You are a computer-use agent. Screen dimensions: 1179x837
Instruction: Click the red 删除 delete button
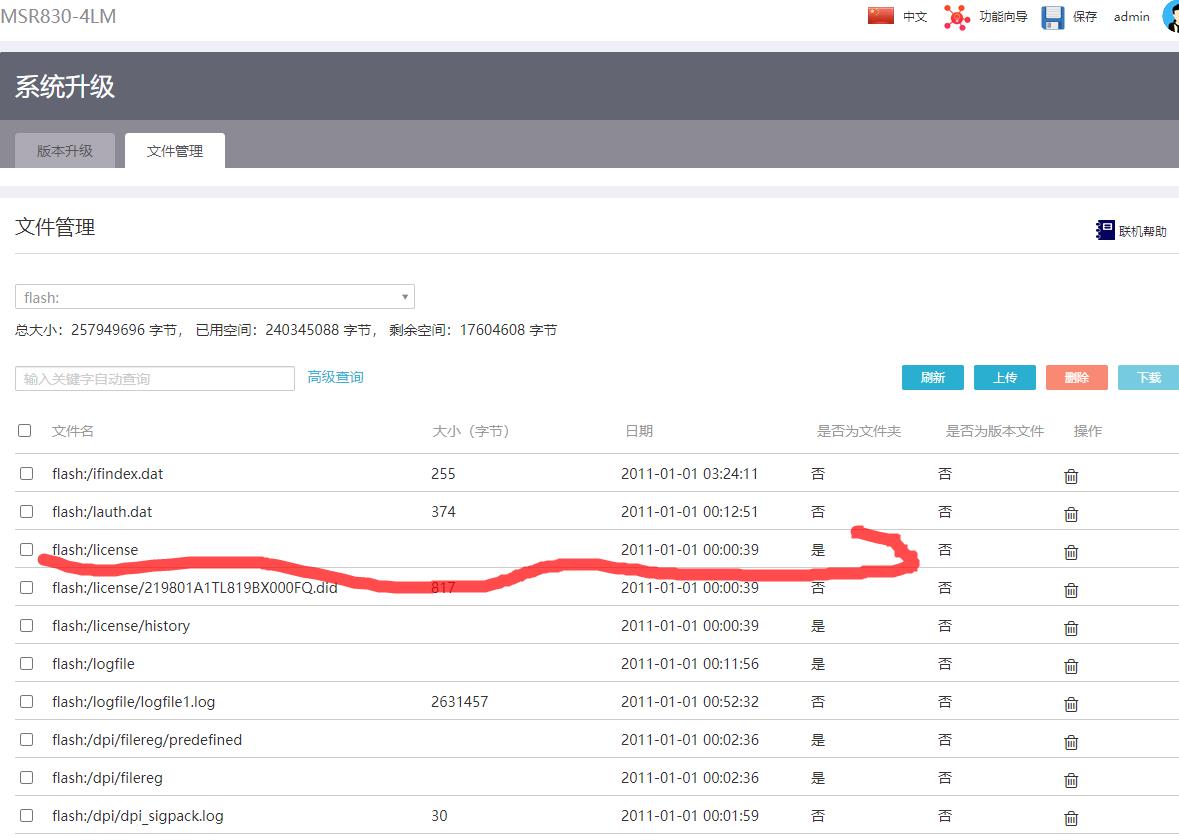point(1077,377)
